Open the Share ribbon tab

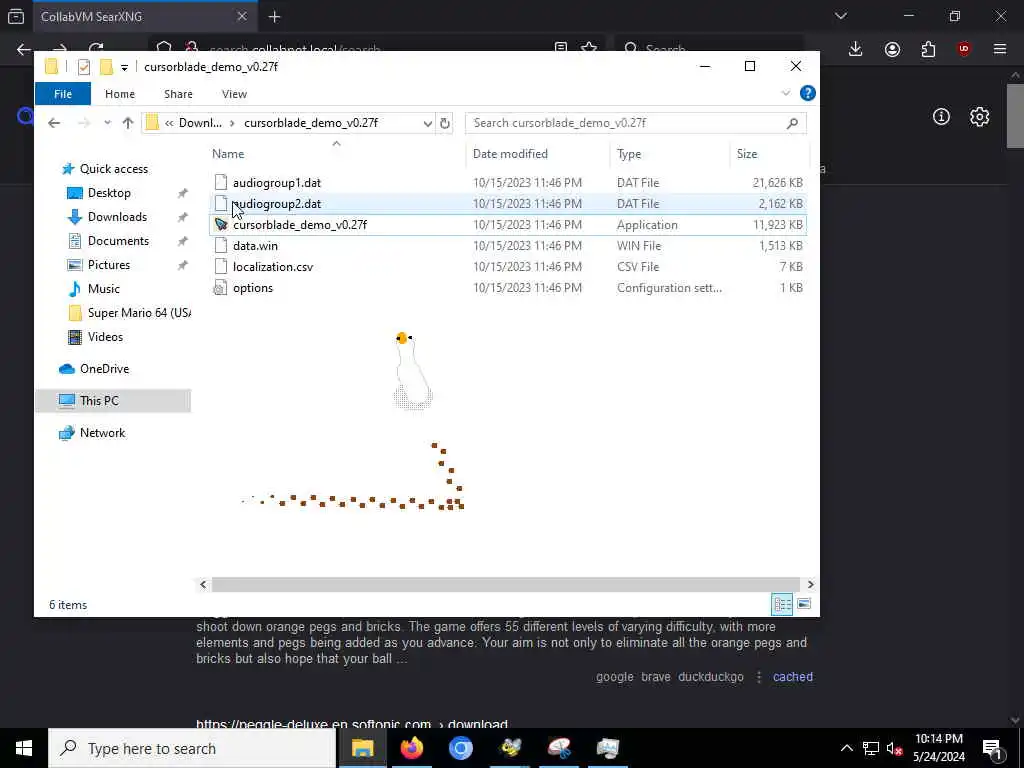click(178, 94)
